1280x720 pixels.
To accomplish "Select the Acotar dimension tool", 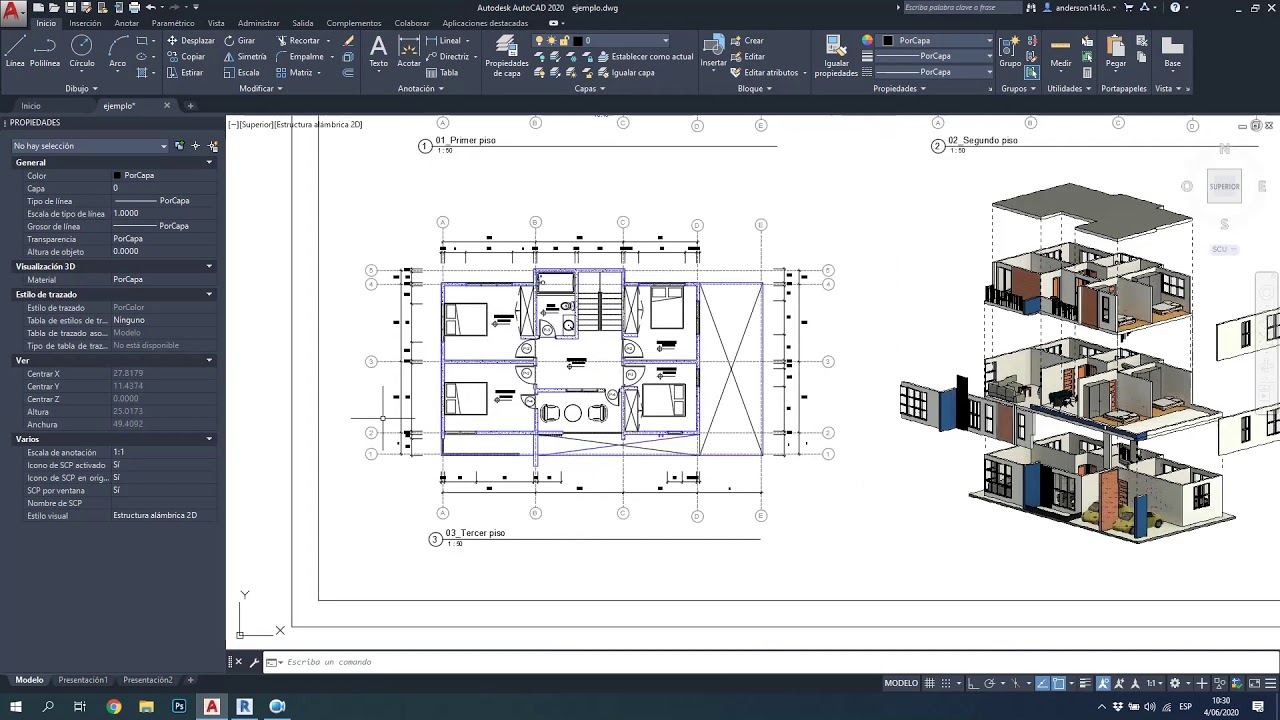I will [x=409, y=51].
